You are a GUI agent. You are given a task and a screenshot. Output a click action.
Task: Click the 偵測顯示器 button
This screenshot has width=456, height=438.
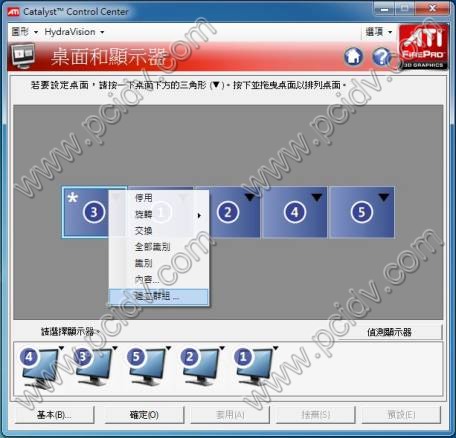point(389,332)
